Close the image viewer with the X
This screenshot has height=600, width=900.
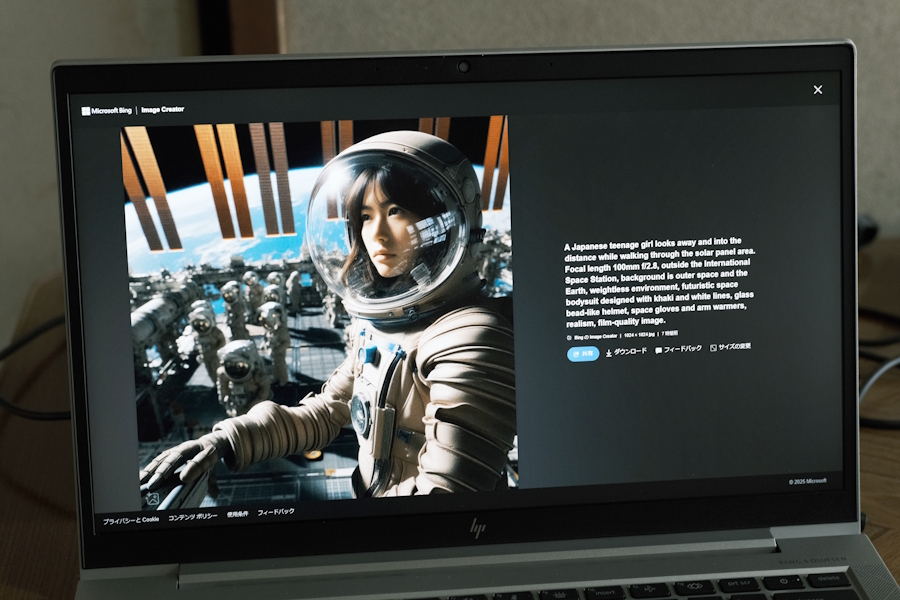pyautogui.click(x=817, y=90)
